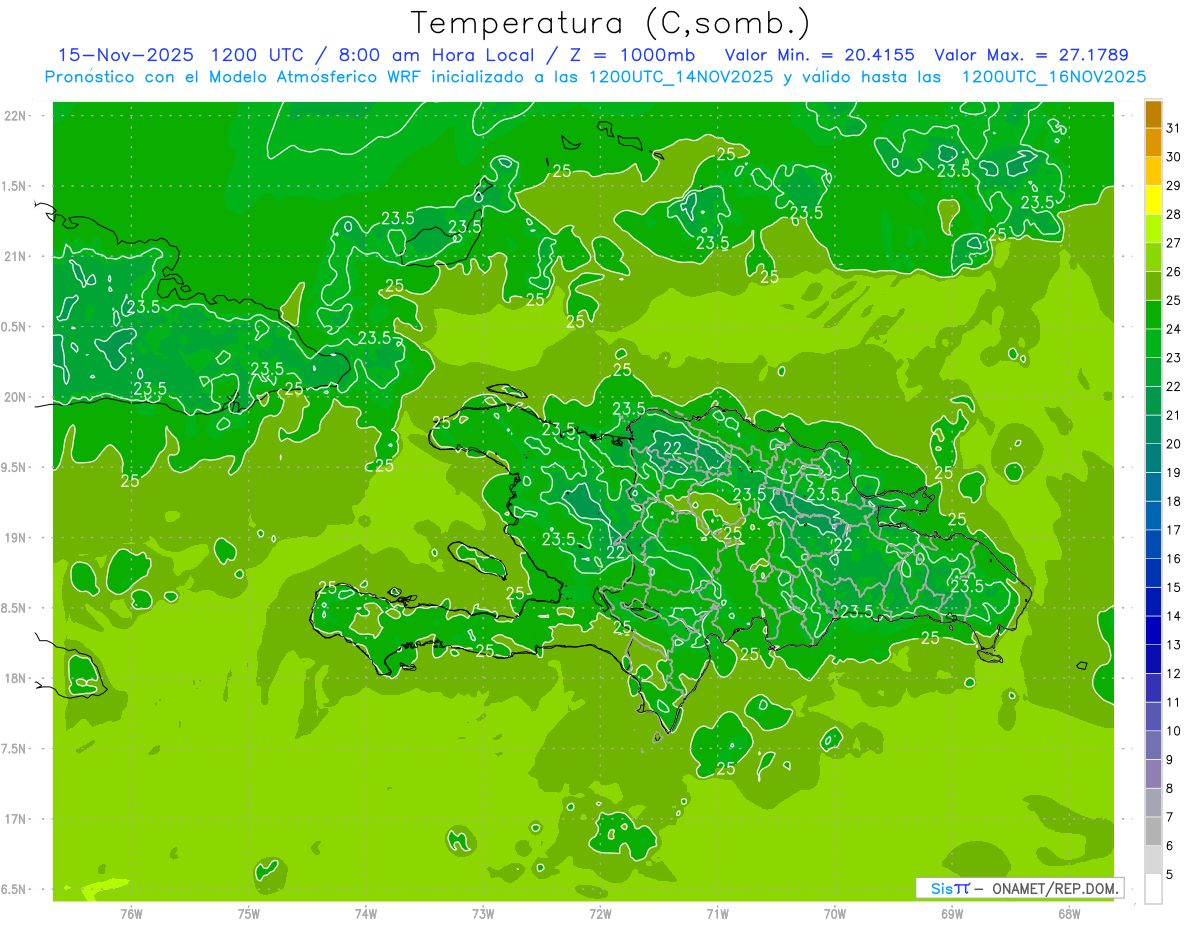Click "Valor Max. = 27.1789" text
This screenshot has height=927, width=1200.
1031,55
